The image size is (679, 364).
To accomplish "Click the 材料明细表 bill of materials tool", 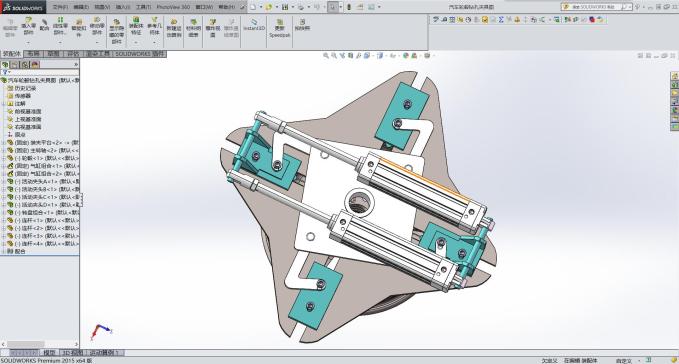I will 193,28.
